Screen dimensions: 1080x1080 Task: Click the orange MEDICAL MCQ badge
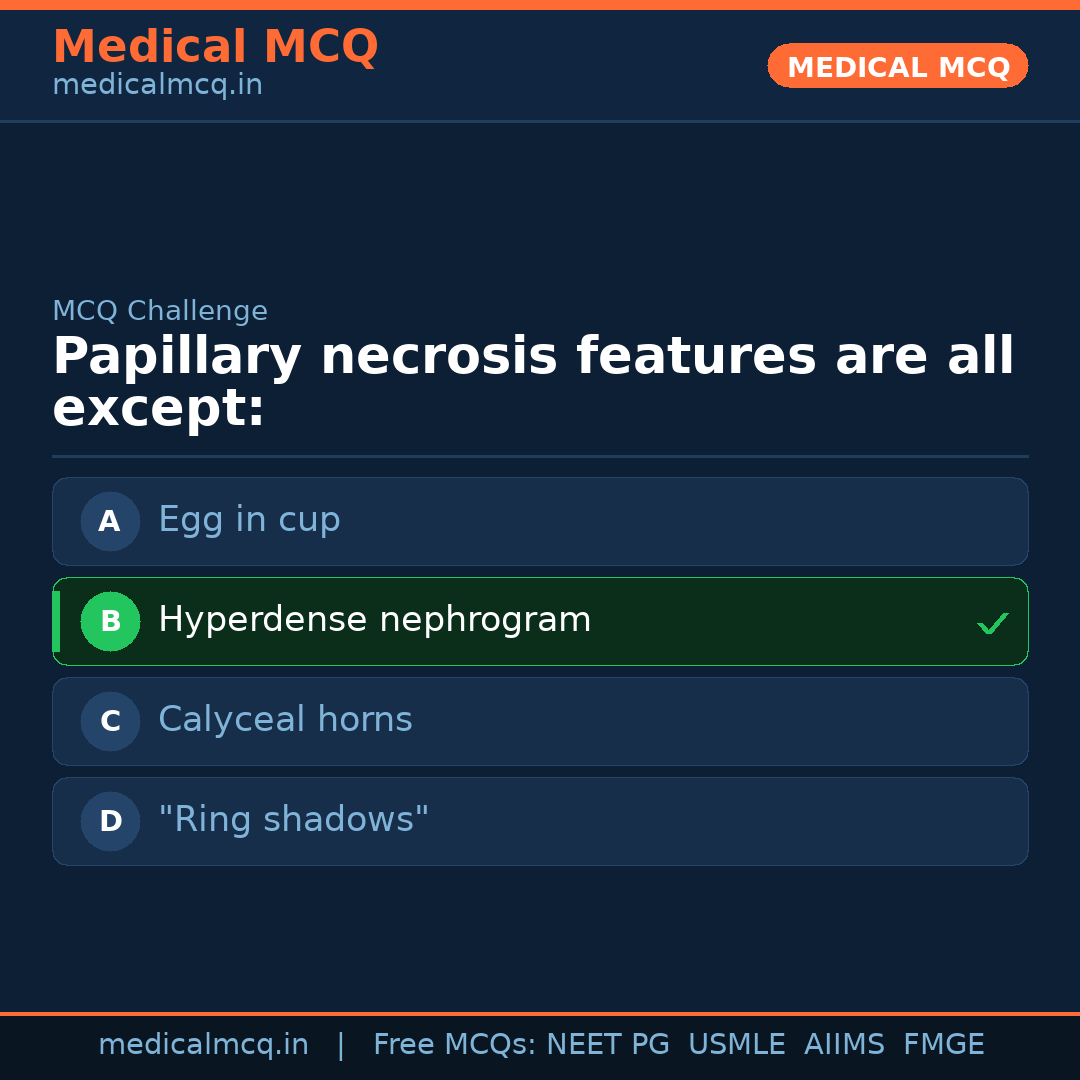tap(897, 66)
